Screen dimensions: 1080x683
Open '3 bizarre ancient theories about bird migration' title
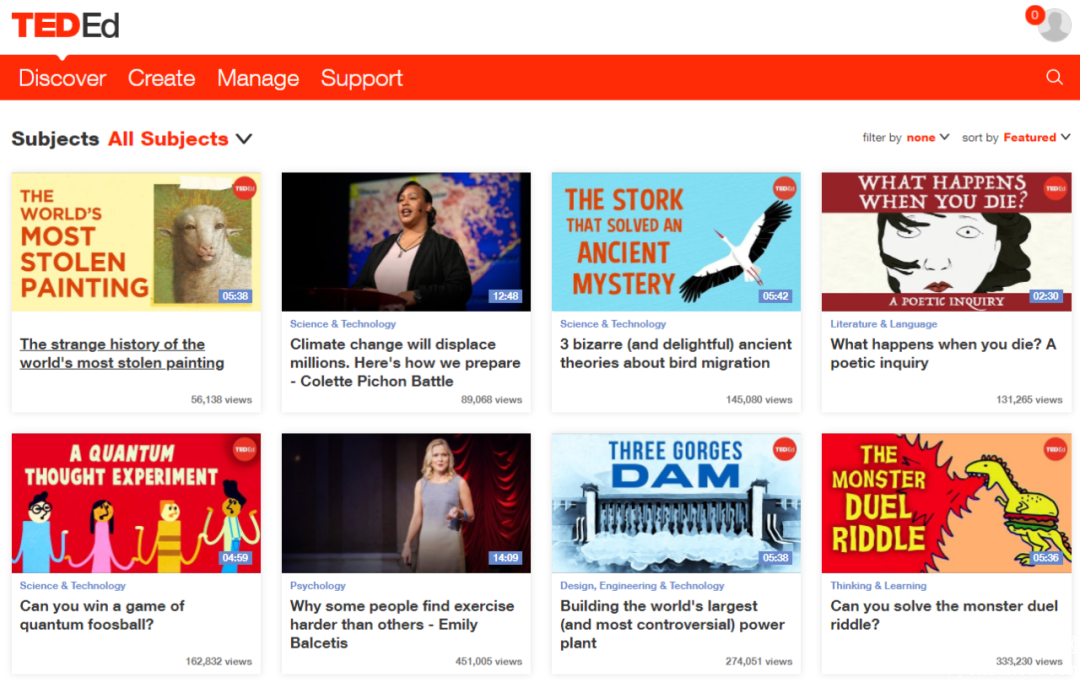pyautogui.click(x=676, y=353)
